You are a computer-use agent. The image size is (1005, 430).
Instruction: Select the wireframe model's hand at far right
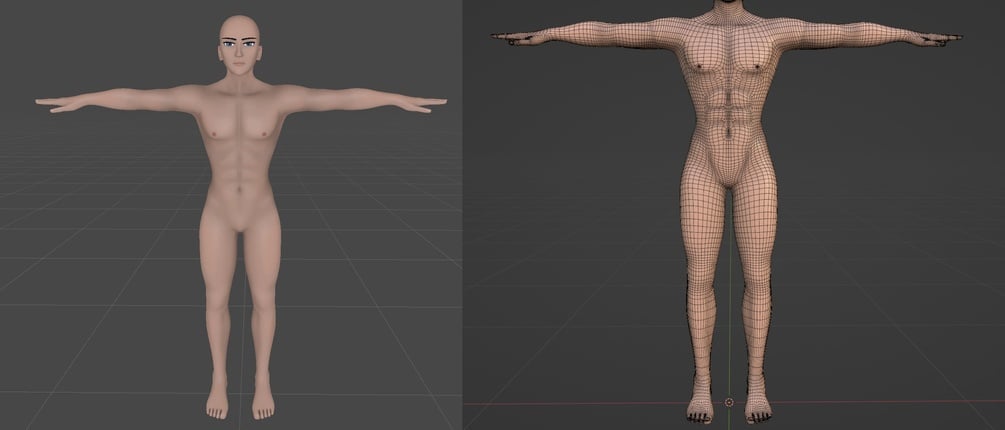tap(940, 39)
